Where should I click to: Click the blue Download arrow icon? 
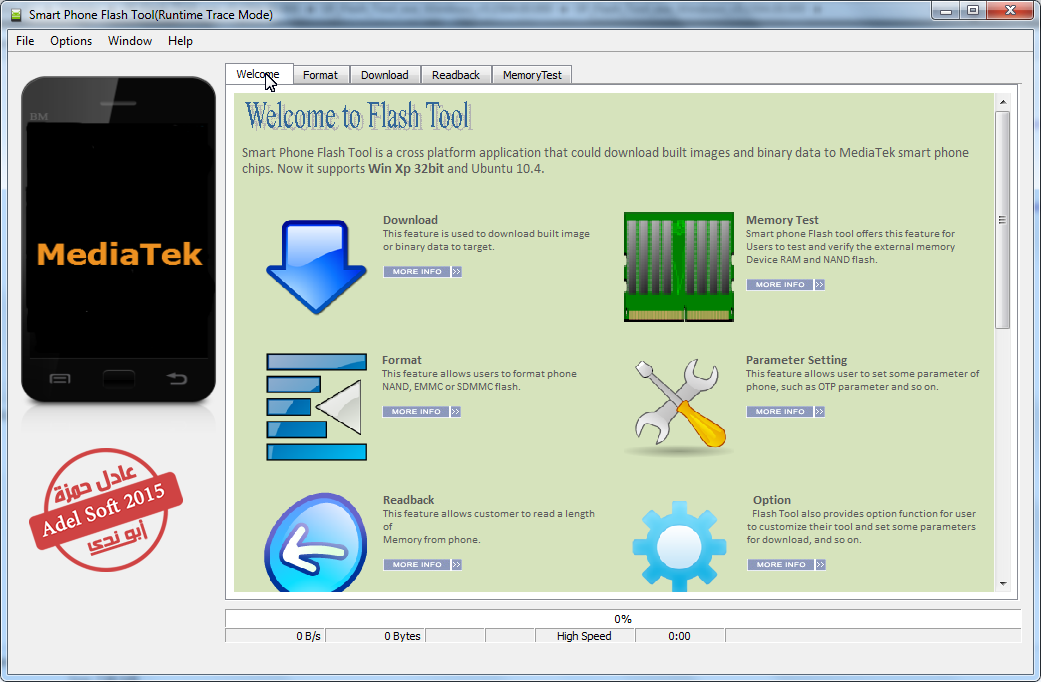point(316,267)
